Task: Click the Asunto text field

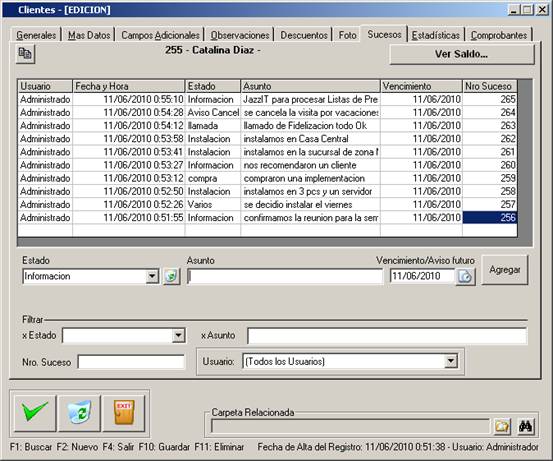Action: [285, 276]
